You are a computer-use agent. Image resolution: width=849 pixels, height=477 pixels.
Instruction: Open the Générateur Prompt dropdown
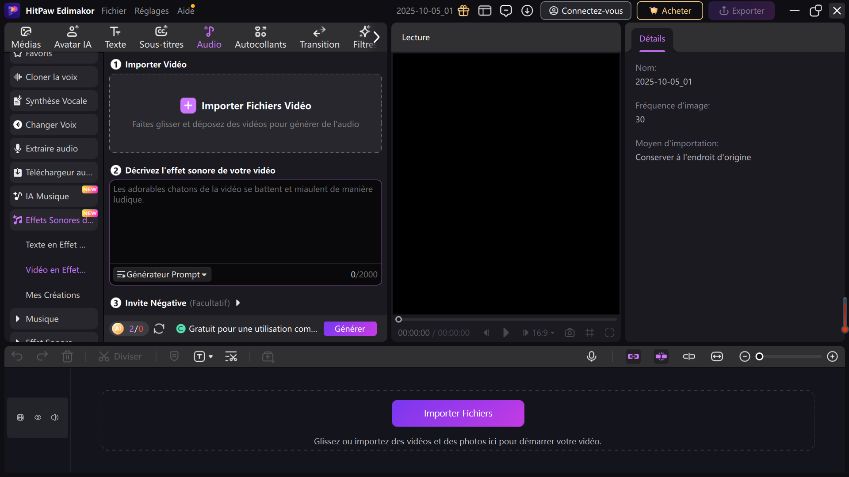pos(161,274)
